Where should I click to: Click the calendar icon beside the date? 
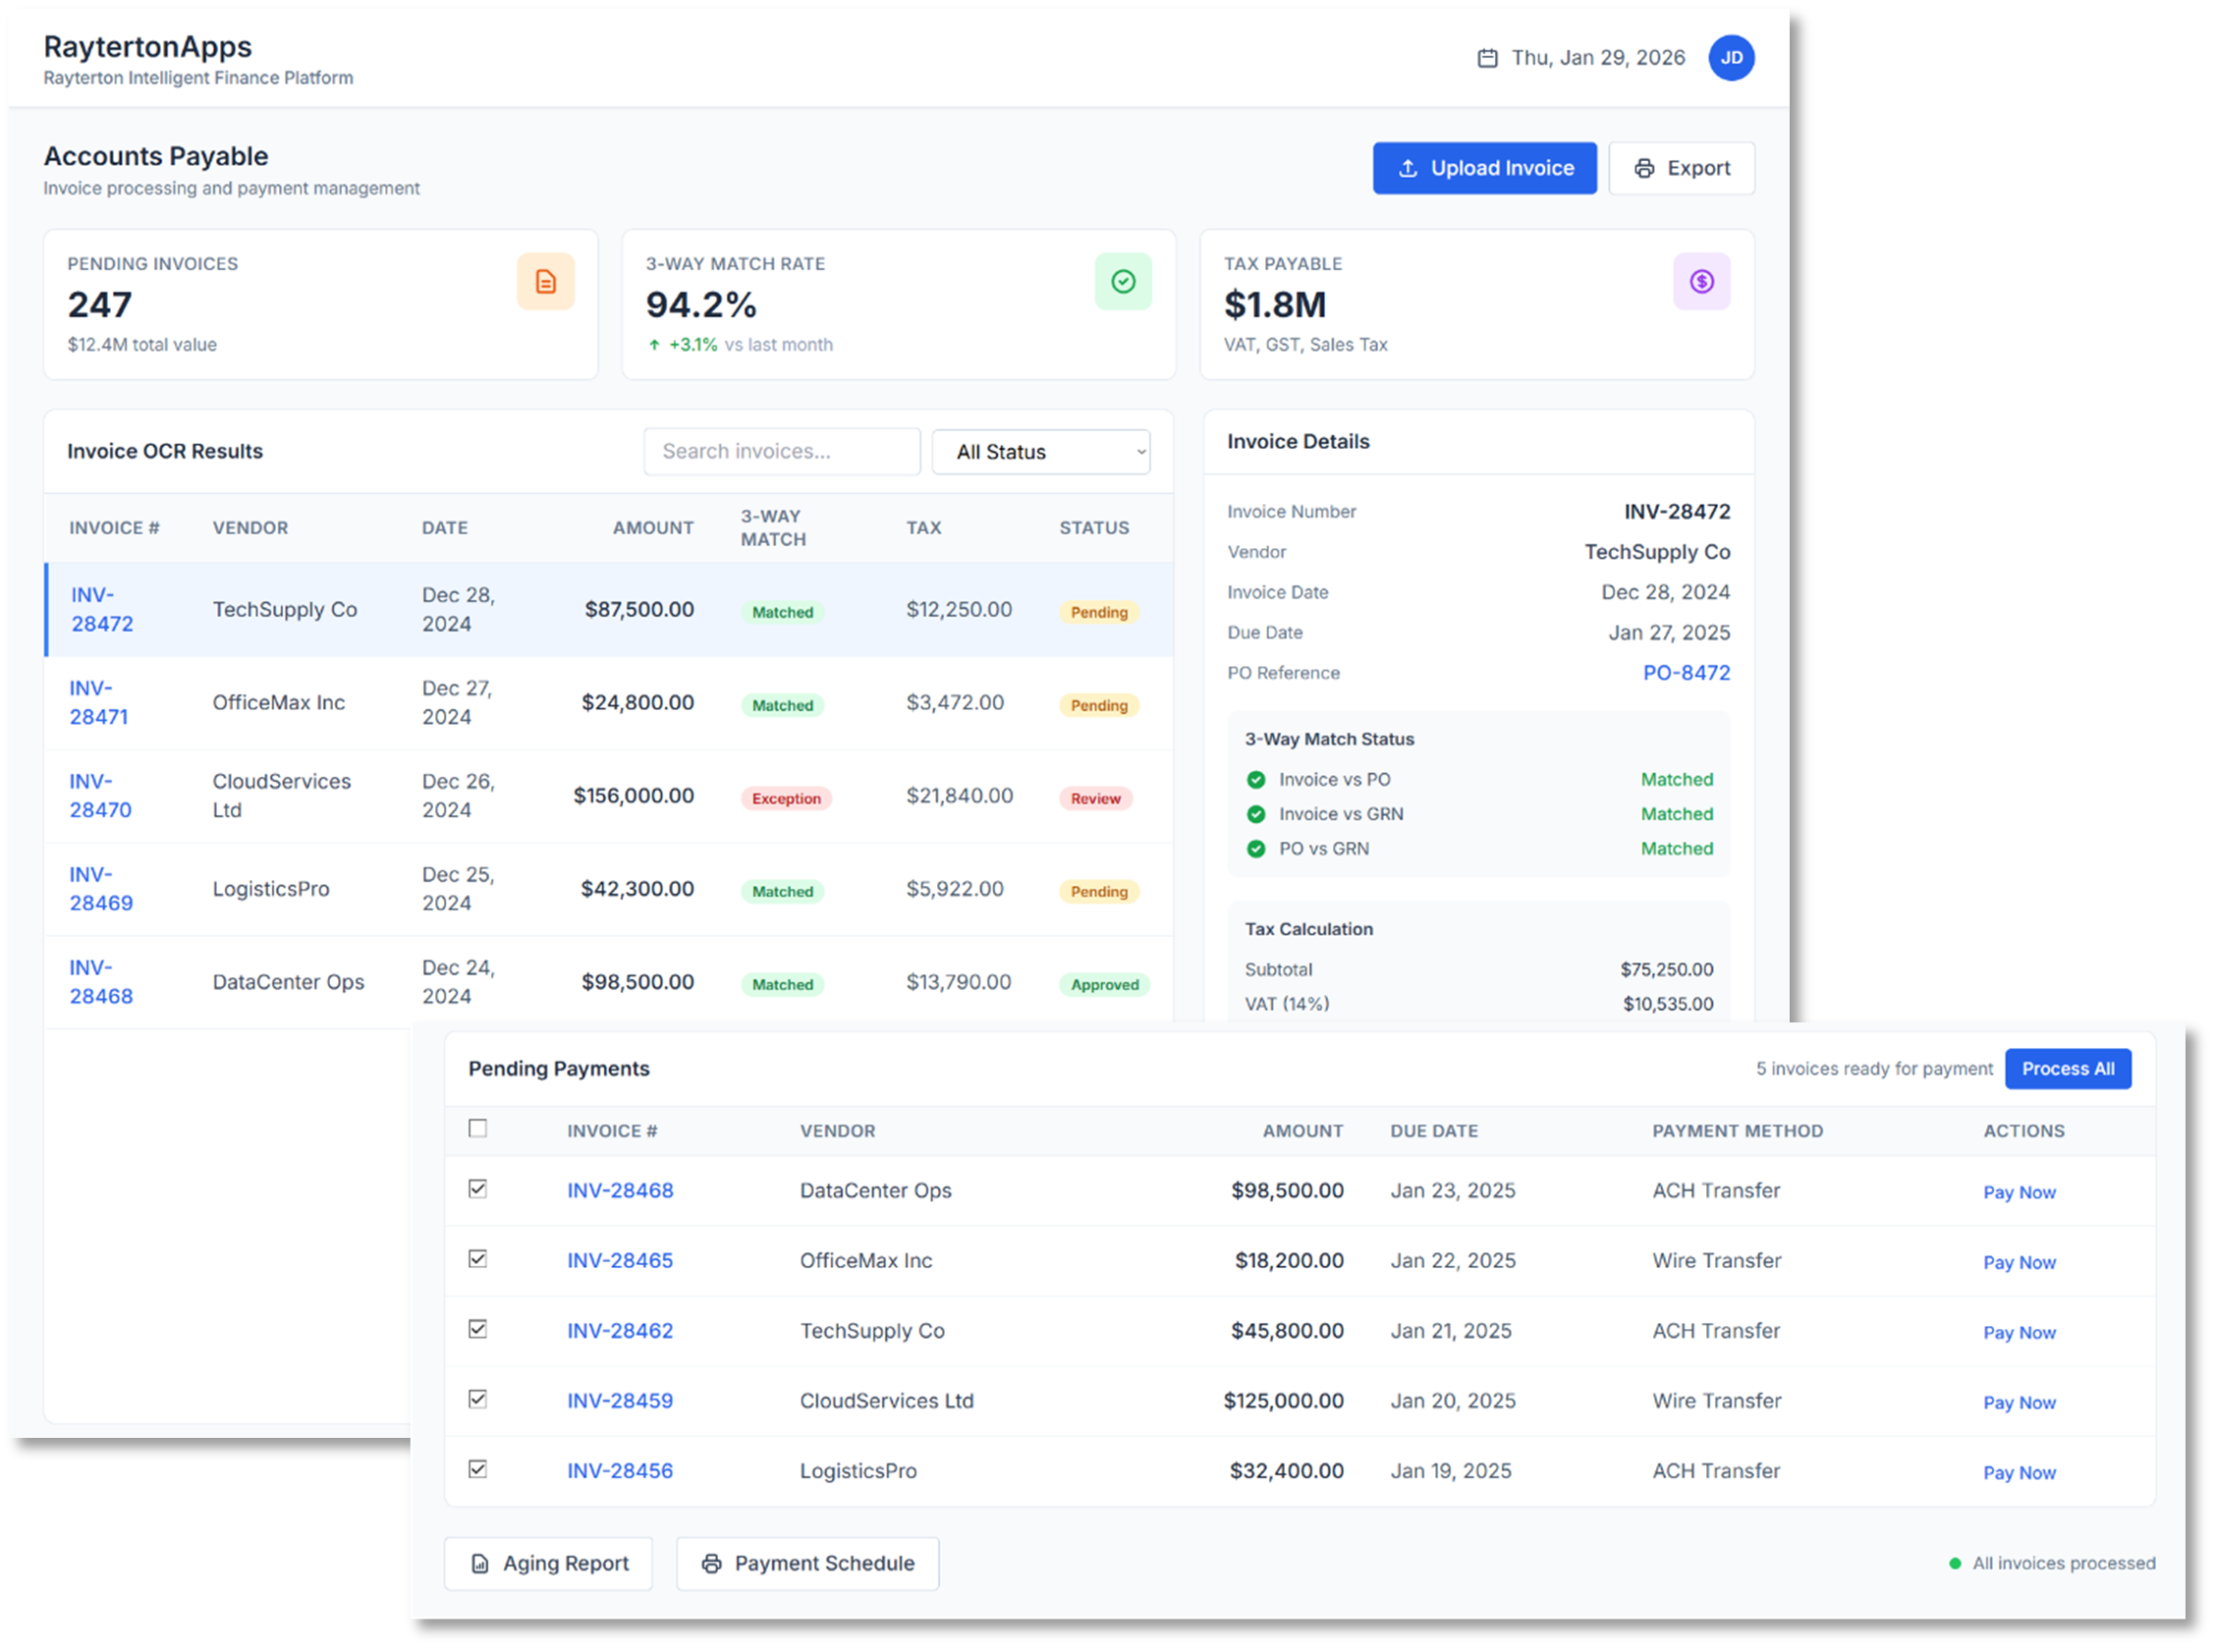click(1488, 57)
